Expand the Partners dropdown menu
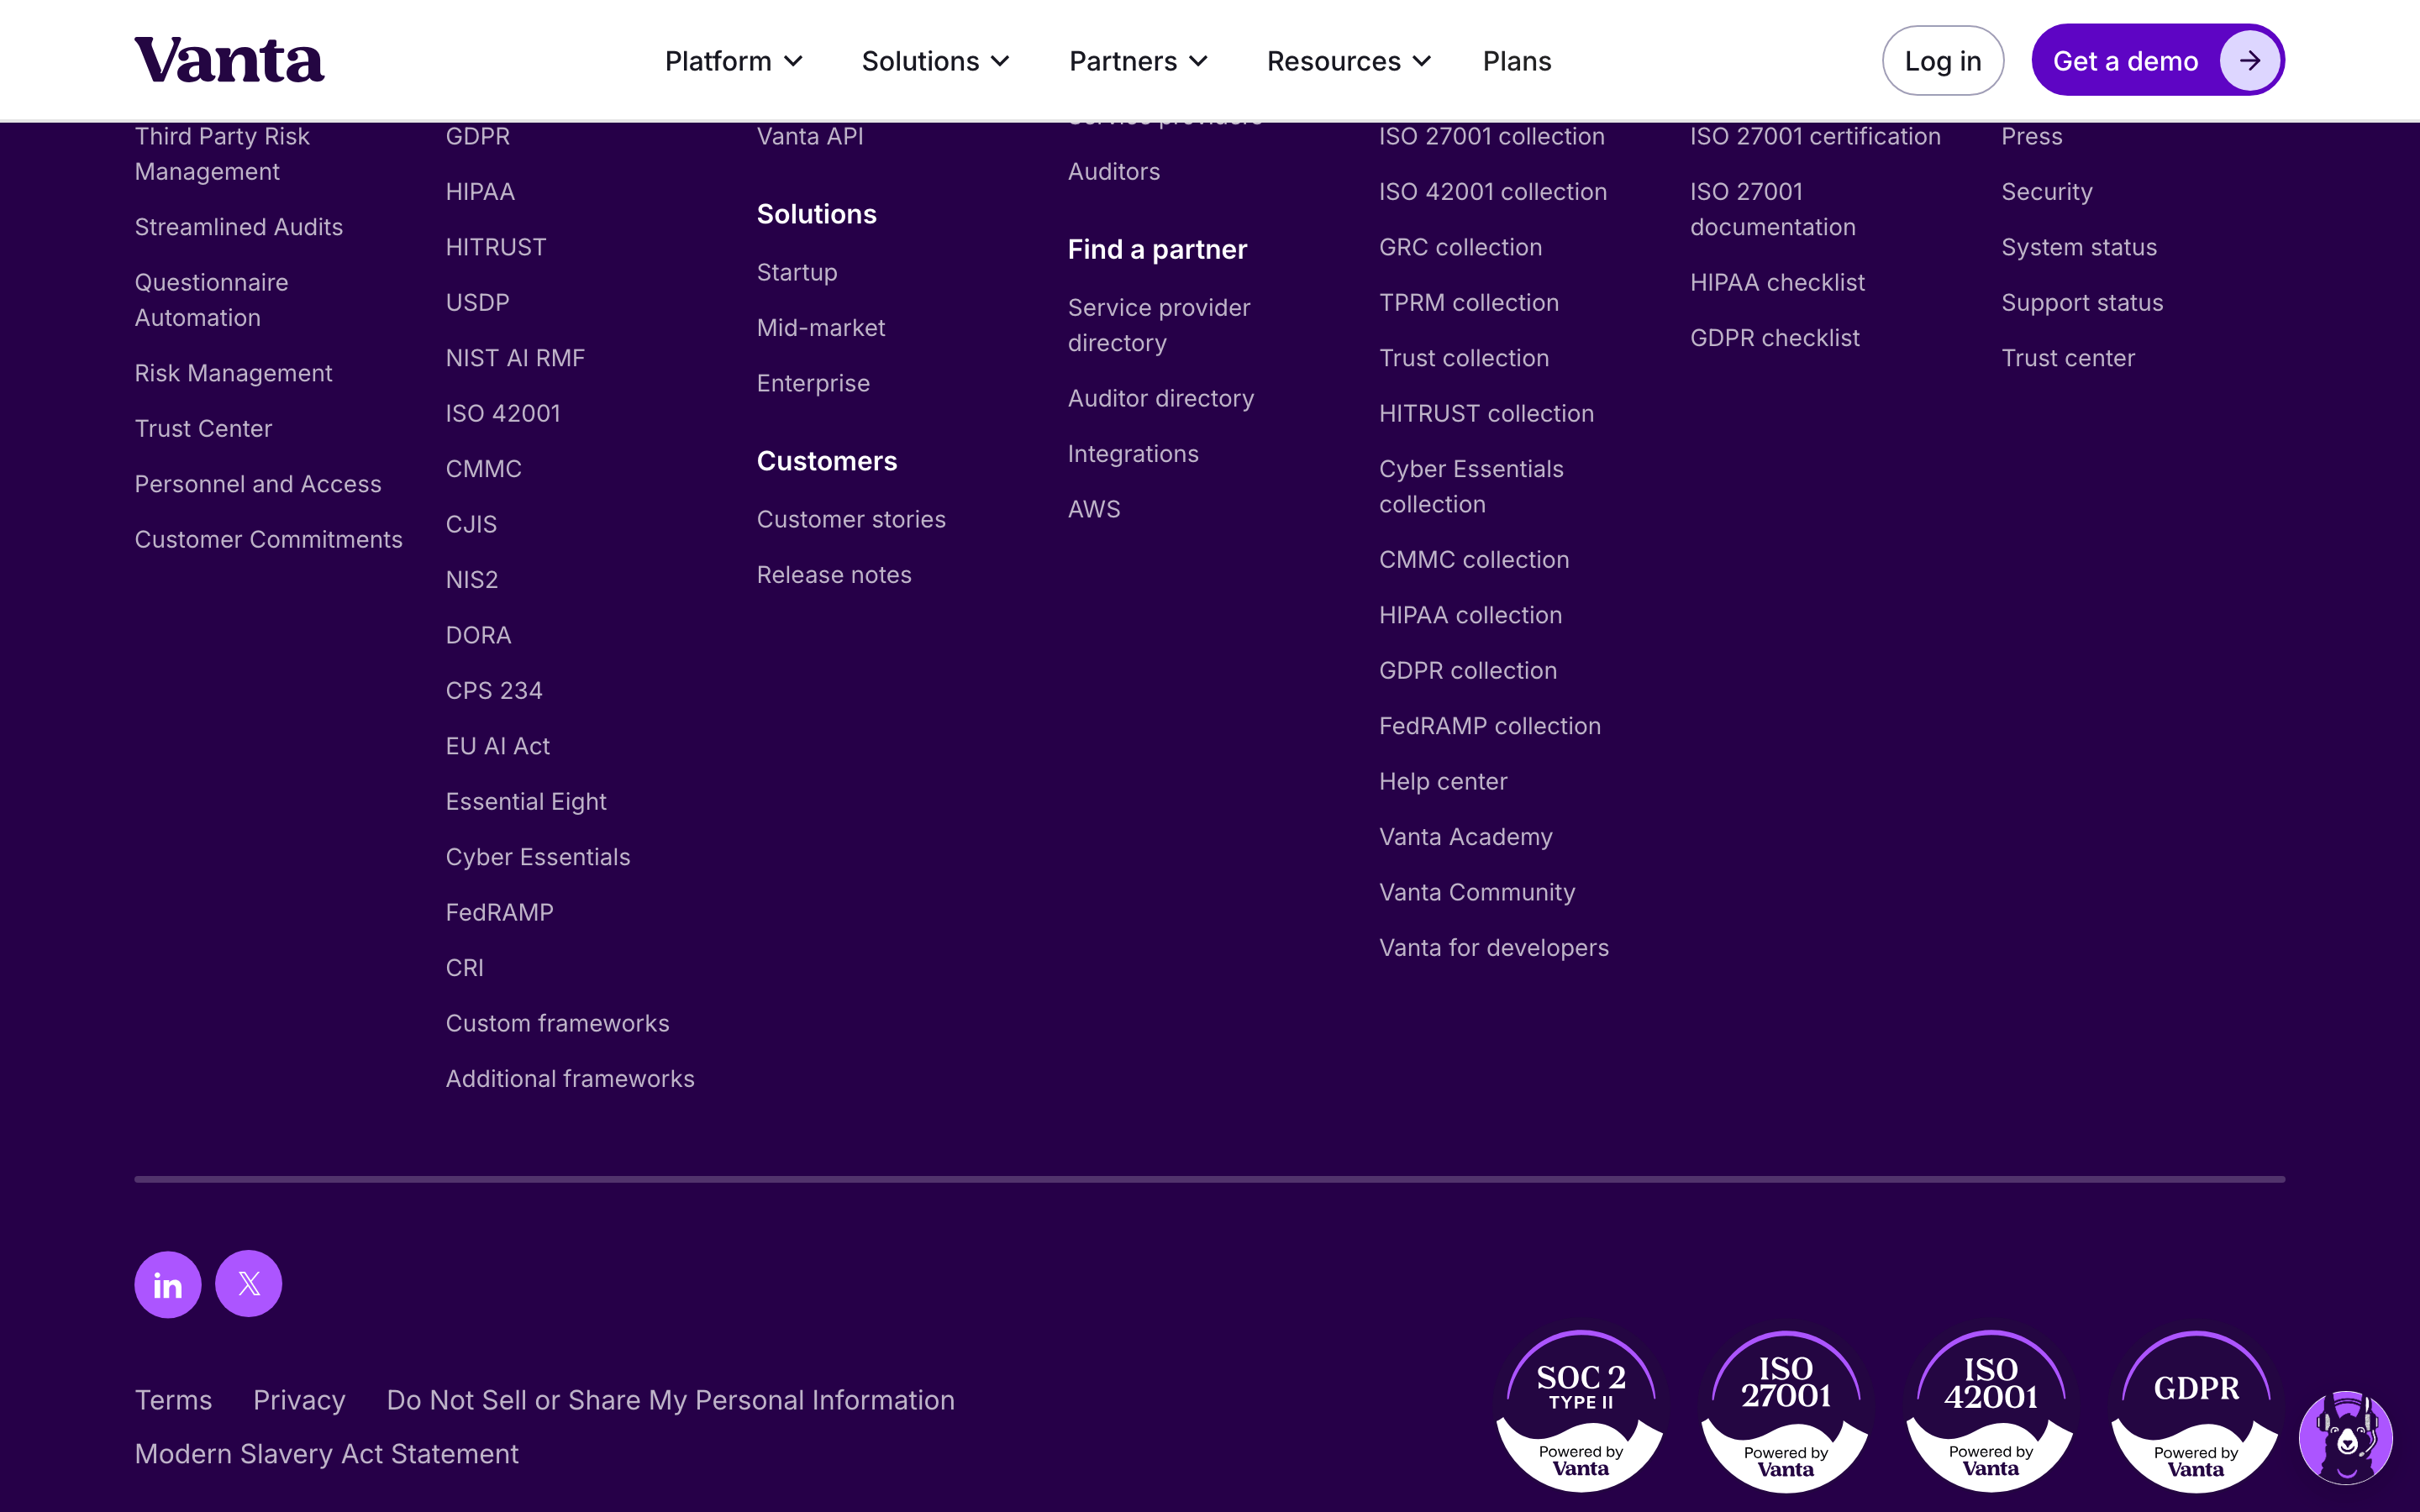 coord(1139,61)
